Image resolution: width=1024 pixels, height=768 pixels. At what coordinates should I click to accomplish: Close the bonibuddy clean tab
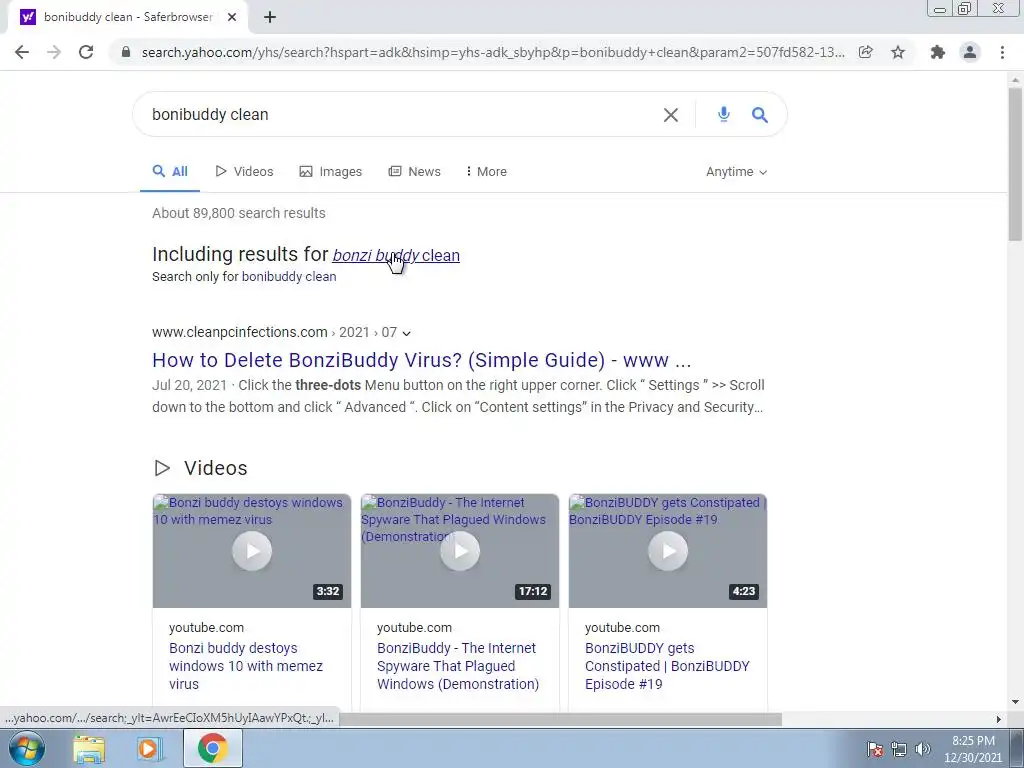point(232,17)
